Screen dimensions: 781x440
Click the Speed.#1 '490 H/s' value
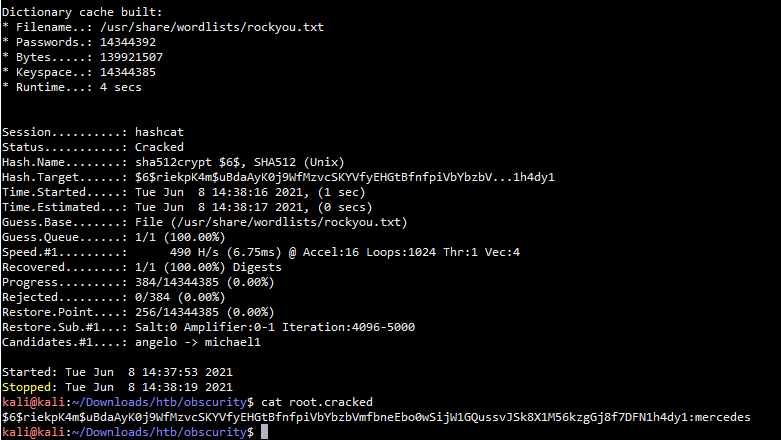[194, 252]
